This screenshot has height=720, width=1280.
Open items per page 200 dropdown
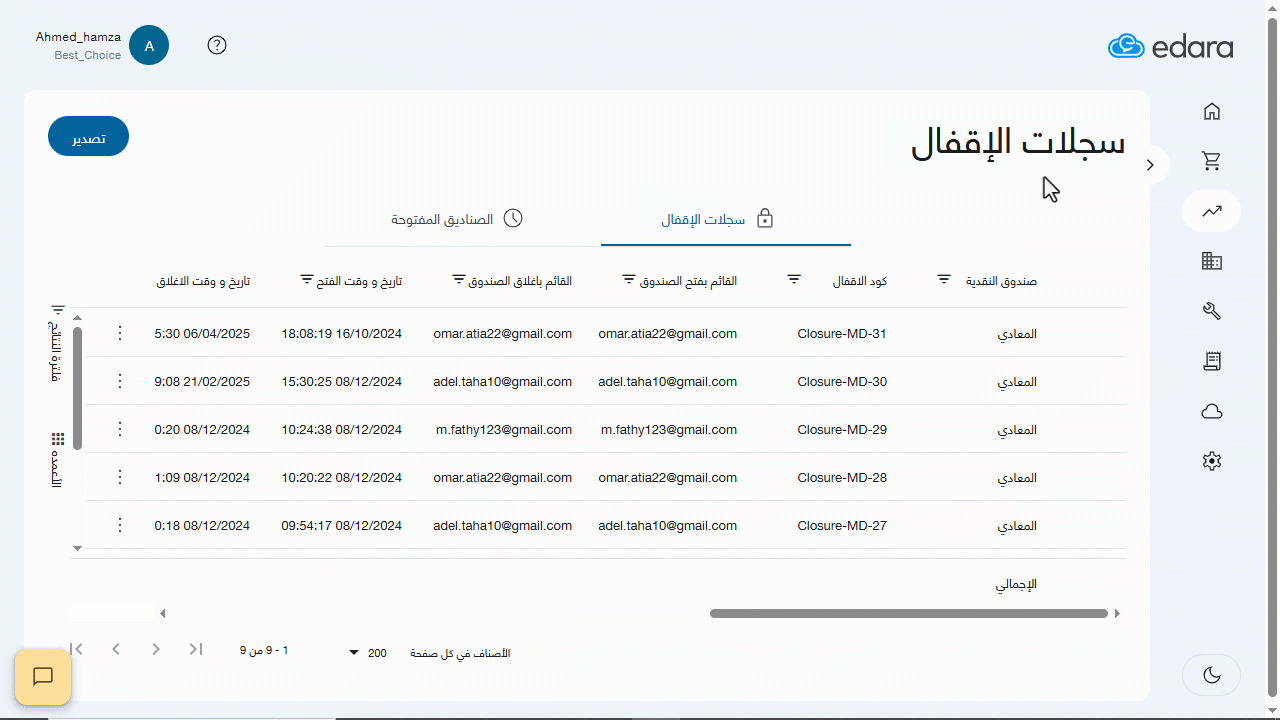click(367, 653)
